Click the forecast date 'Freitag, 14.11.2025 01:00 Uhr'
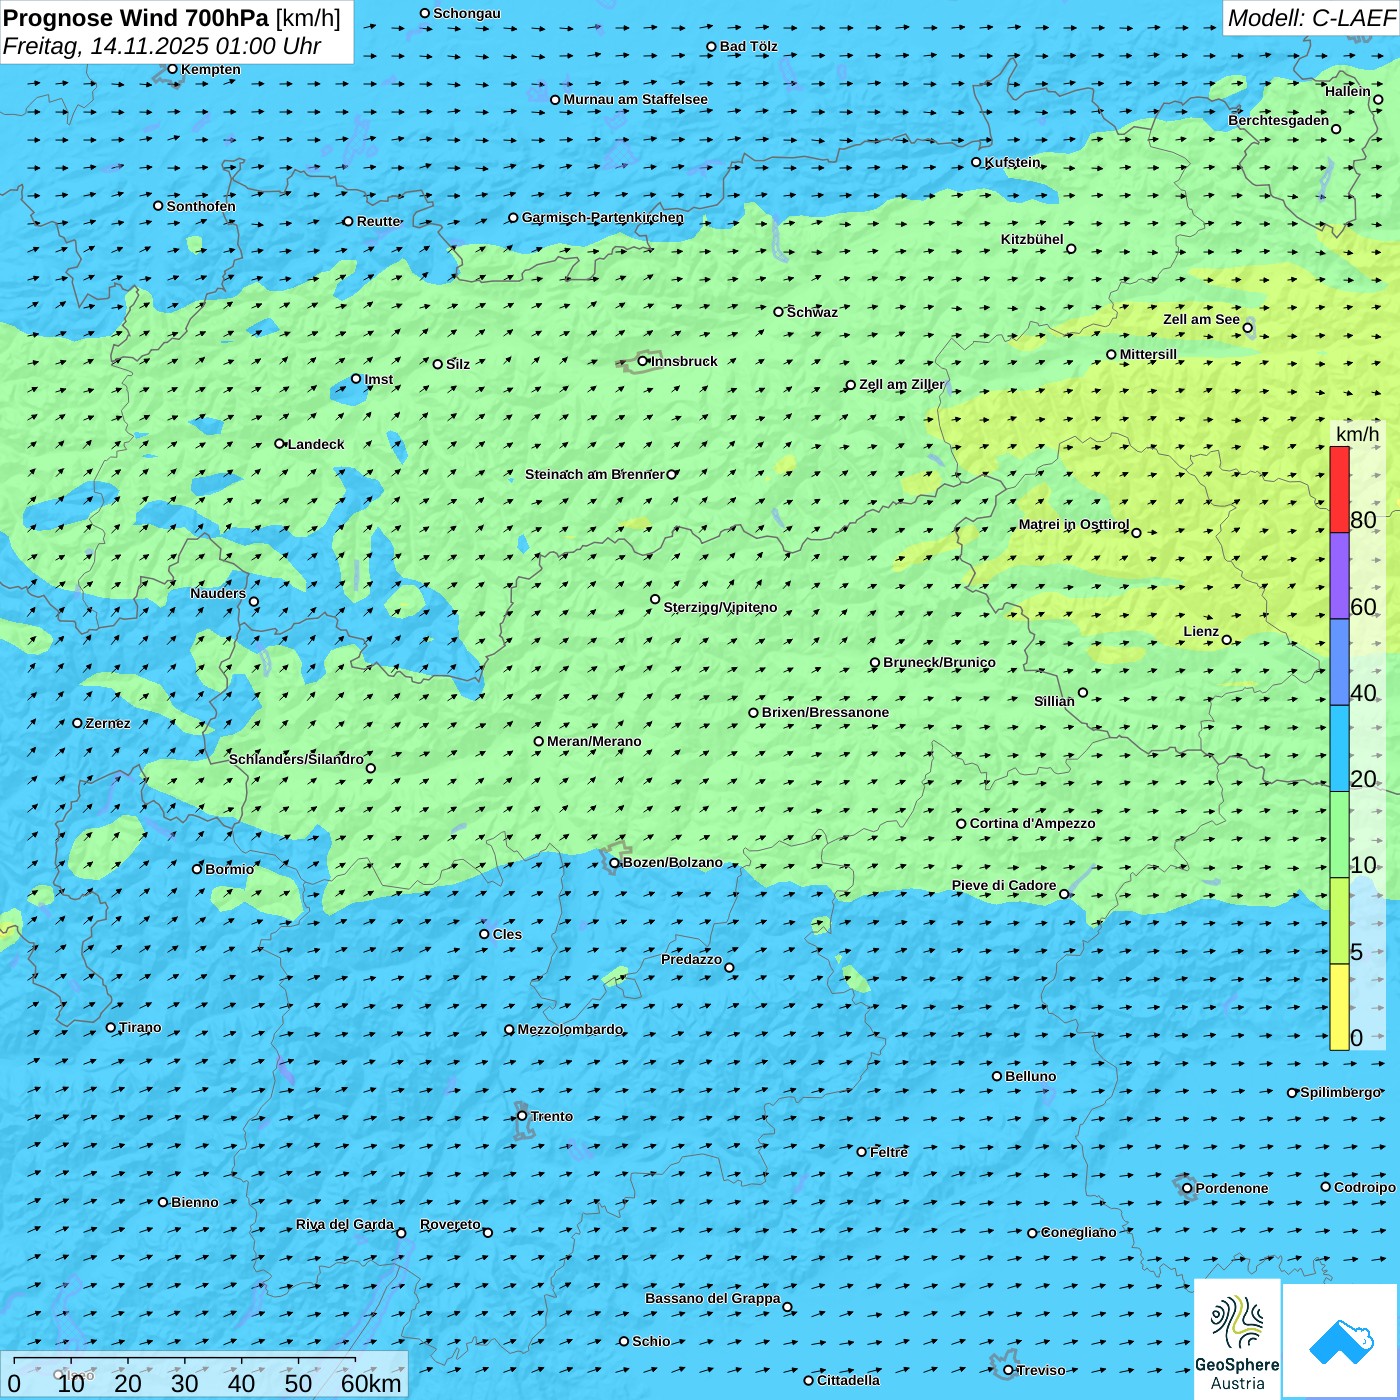 click(x=162, y=46)
